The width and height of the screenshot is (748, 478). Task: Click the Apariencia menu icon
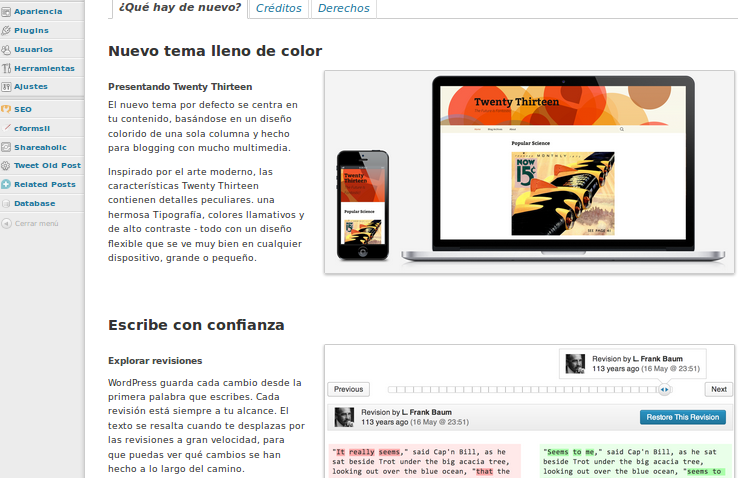[6, 11]
